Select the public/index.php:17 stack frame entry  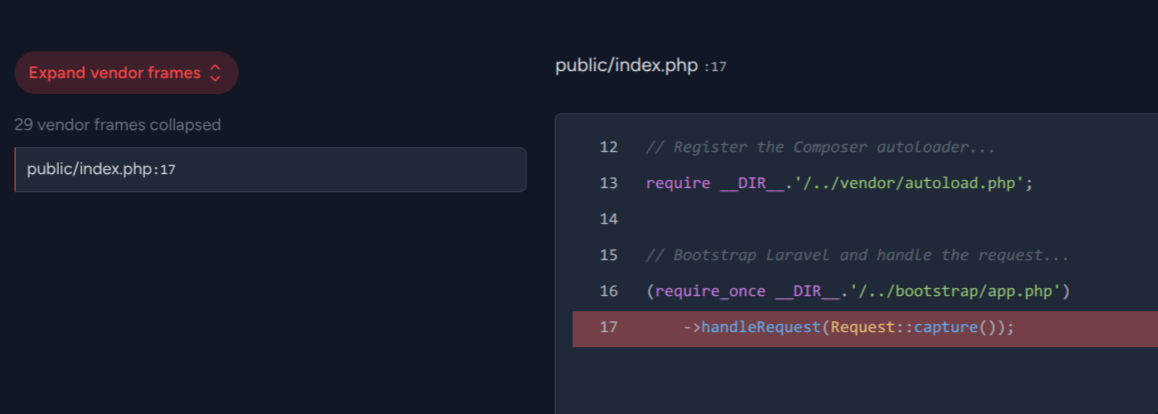click(x=270, y=170)
